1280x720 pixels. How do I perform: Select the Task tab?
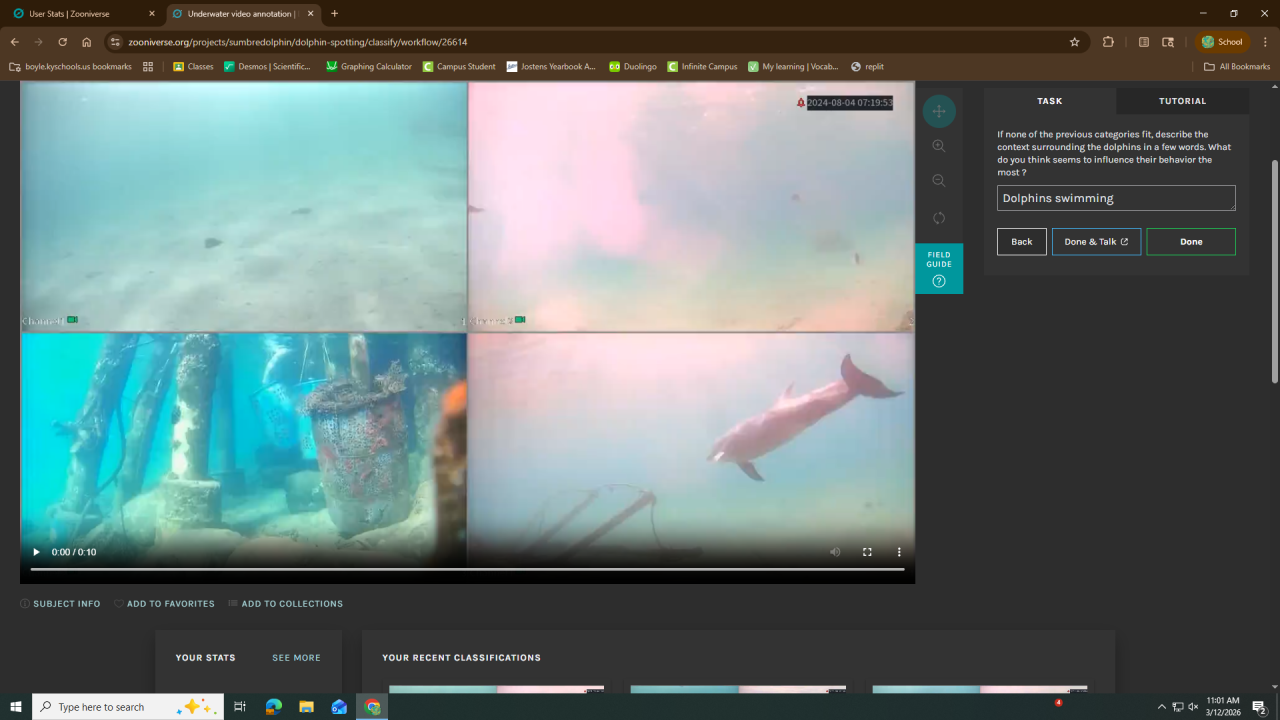[x=1050, y=101]
